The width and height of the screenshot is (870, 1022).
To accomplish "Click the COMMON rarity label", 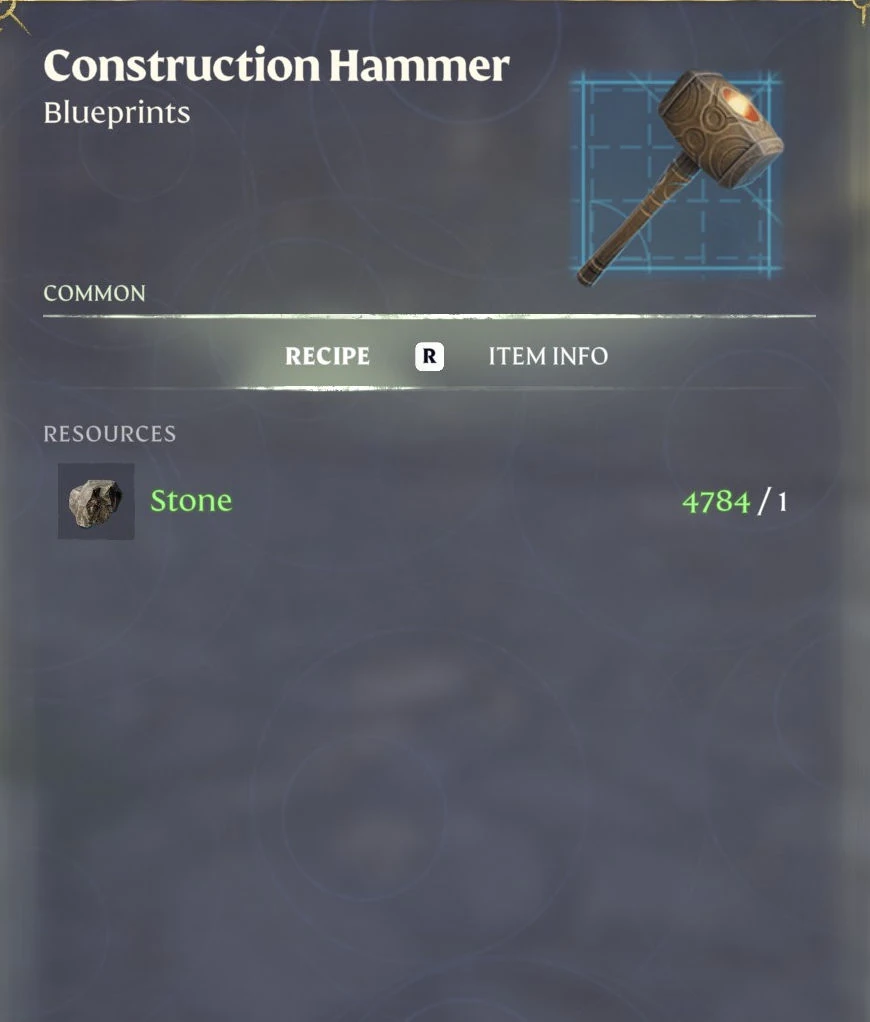I will click(94, 293).
